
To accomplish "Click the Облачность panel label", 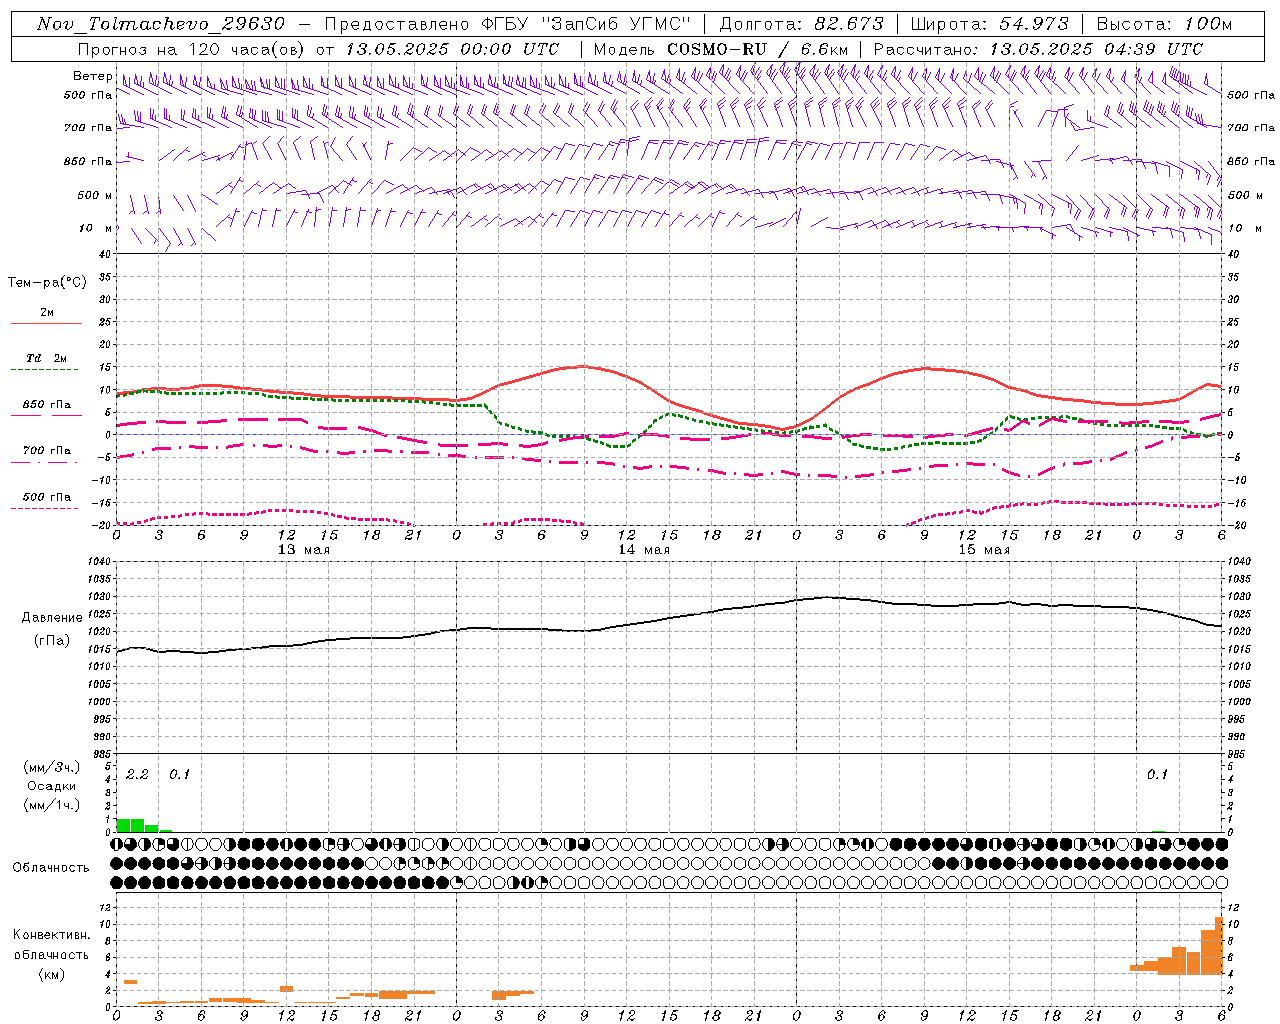I will click(x=51, y=868).
